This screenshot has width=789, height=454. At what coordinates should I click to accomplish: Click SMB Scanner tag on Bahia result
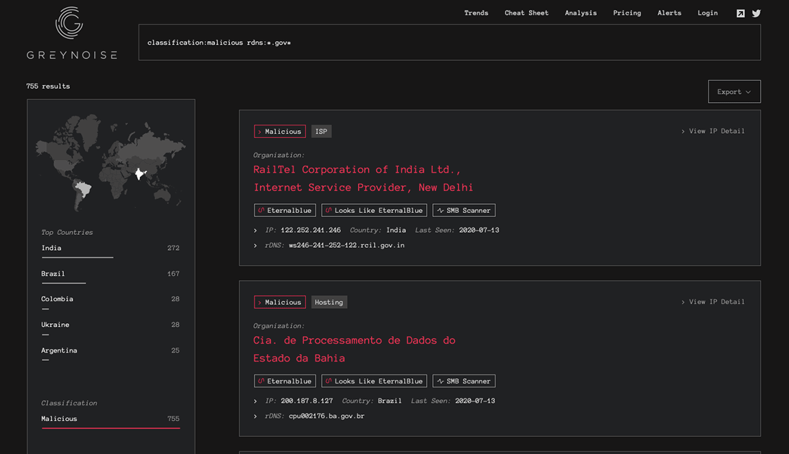[464, 381]
